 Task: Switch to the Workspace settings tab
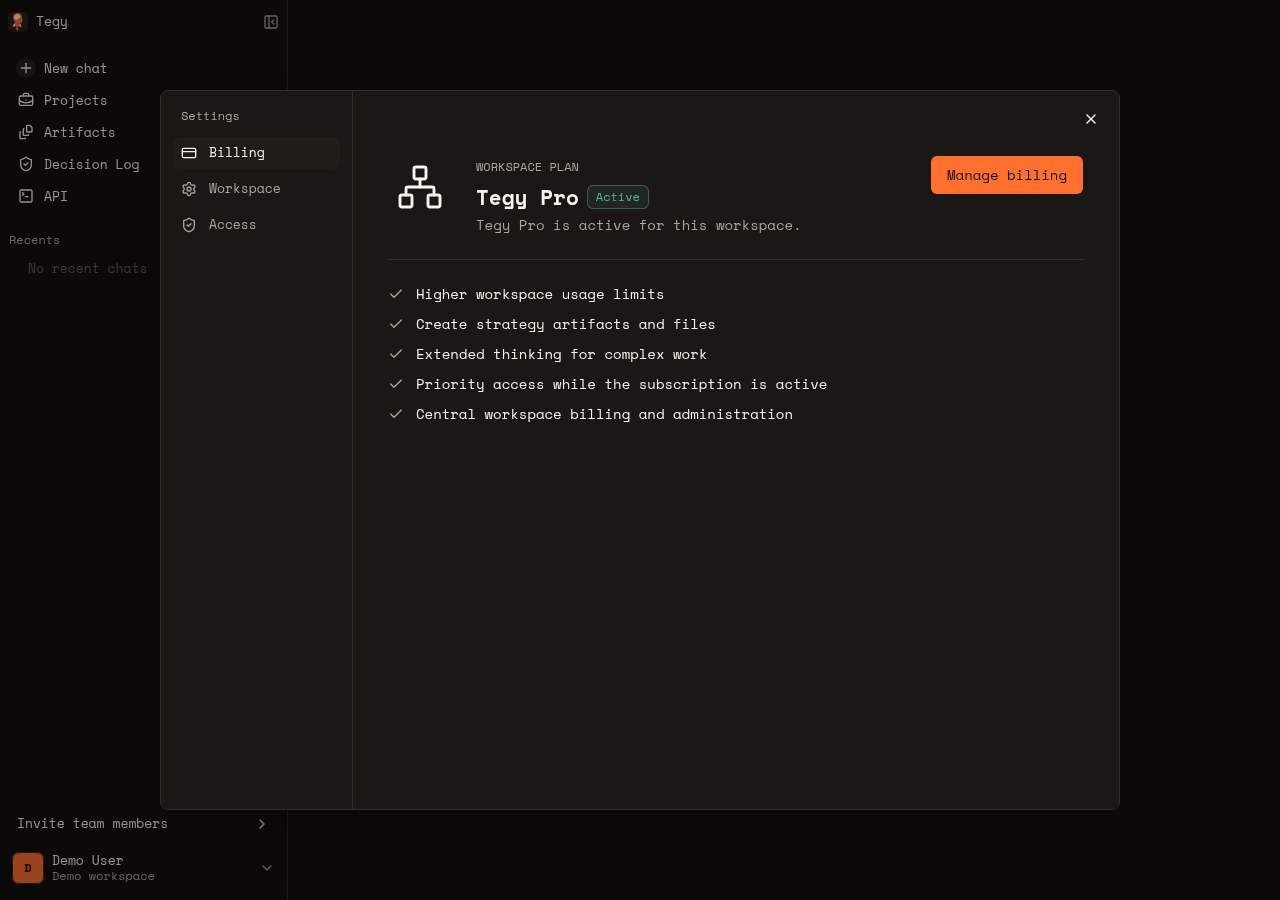(257, 189)
